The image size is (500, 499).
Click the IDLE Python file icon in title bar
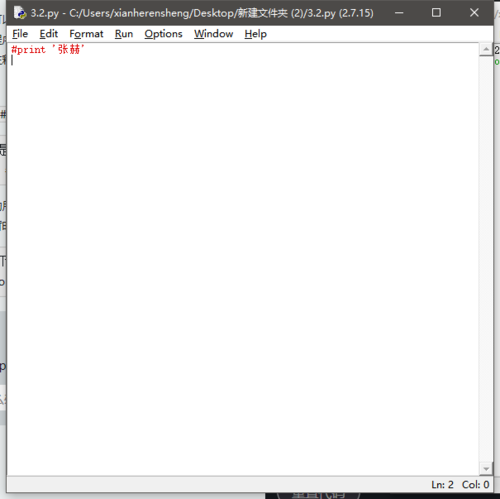pos(20,13)
